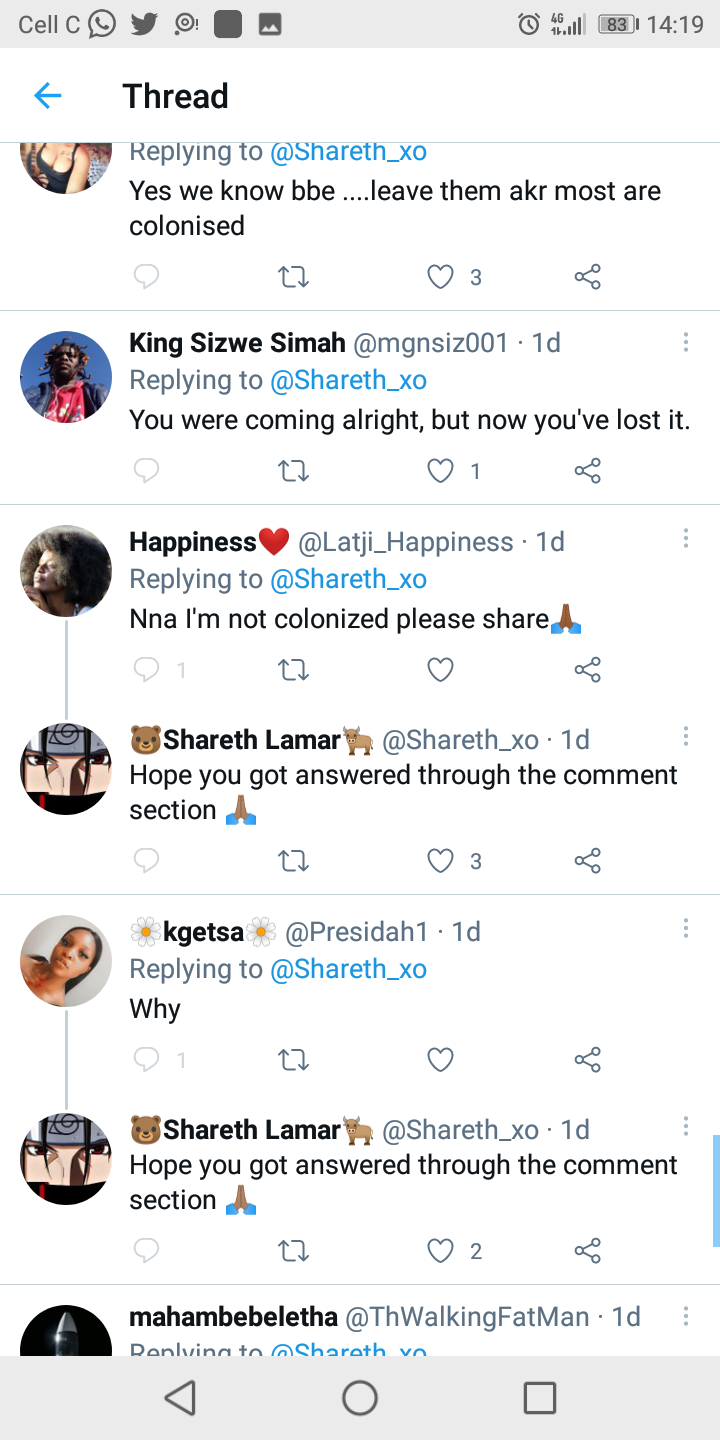Tap Android home navigation button
Image resolution: width=720 pixels, height=1440 pixels.
tap(360, 1397)
